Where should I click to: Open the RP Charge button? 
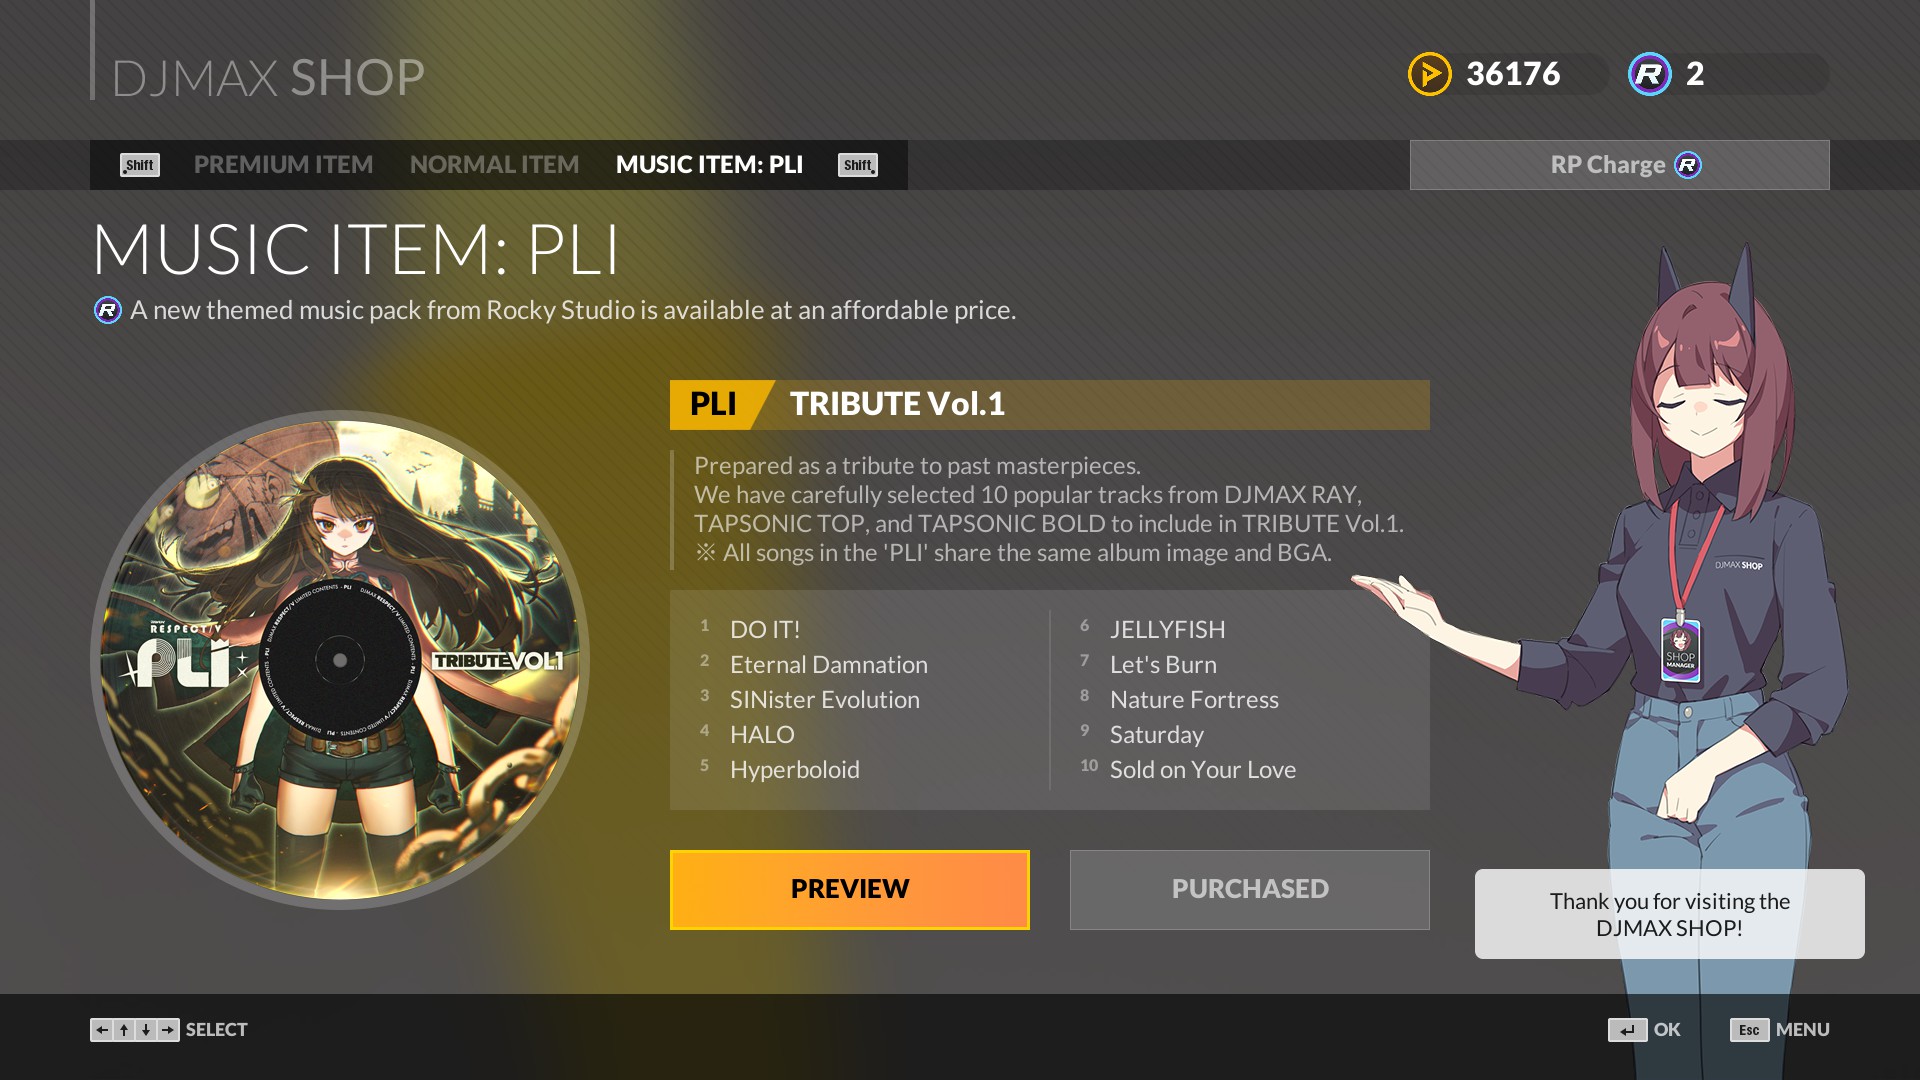[x=1620, y=165]
